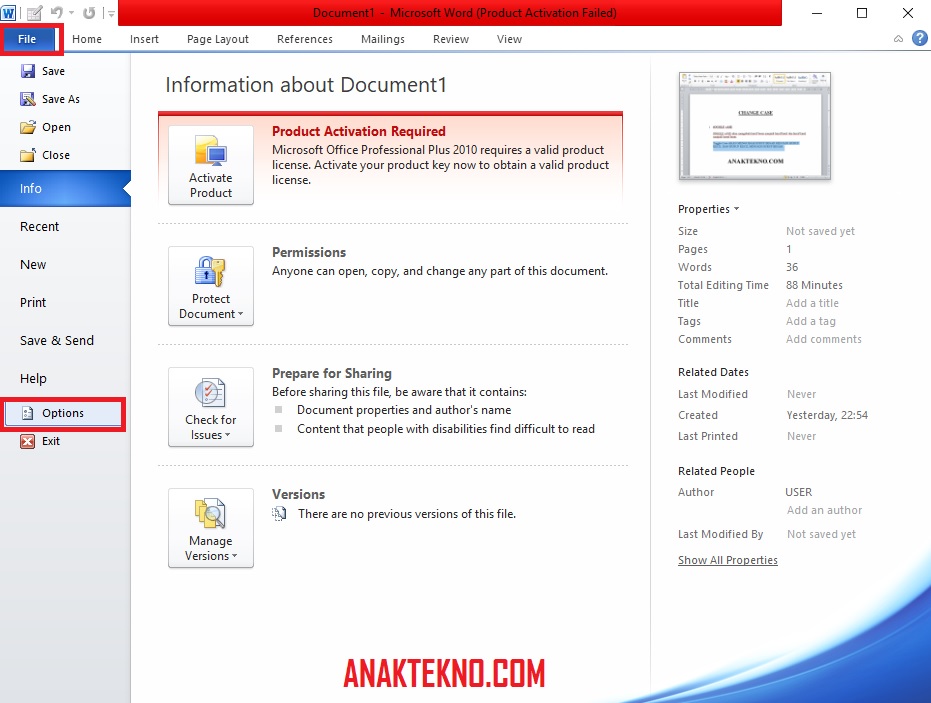
Task: Open the Manage Versions dropdown
Action: 211,528
